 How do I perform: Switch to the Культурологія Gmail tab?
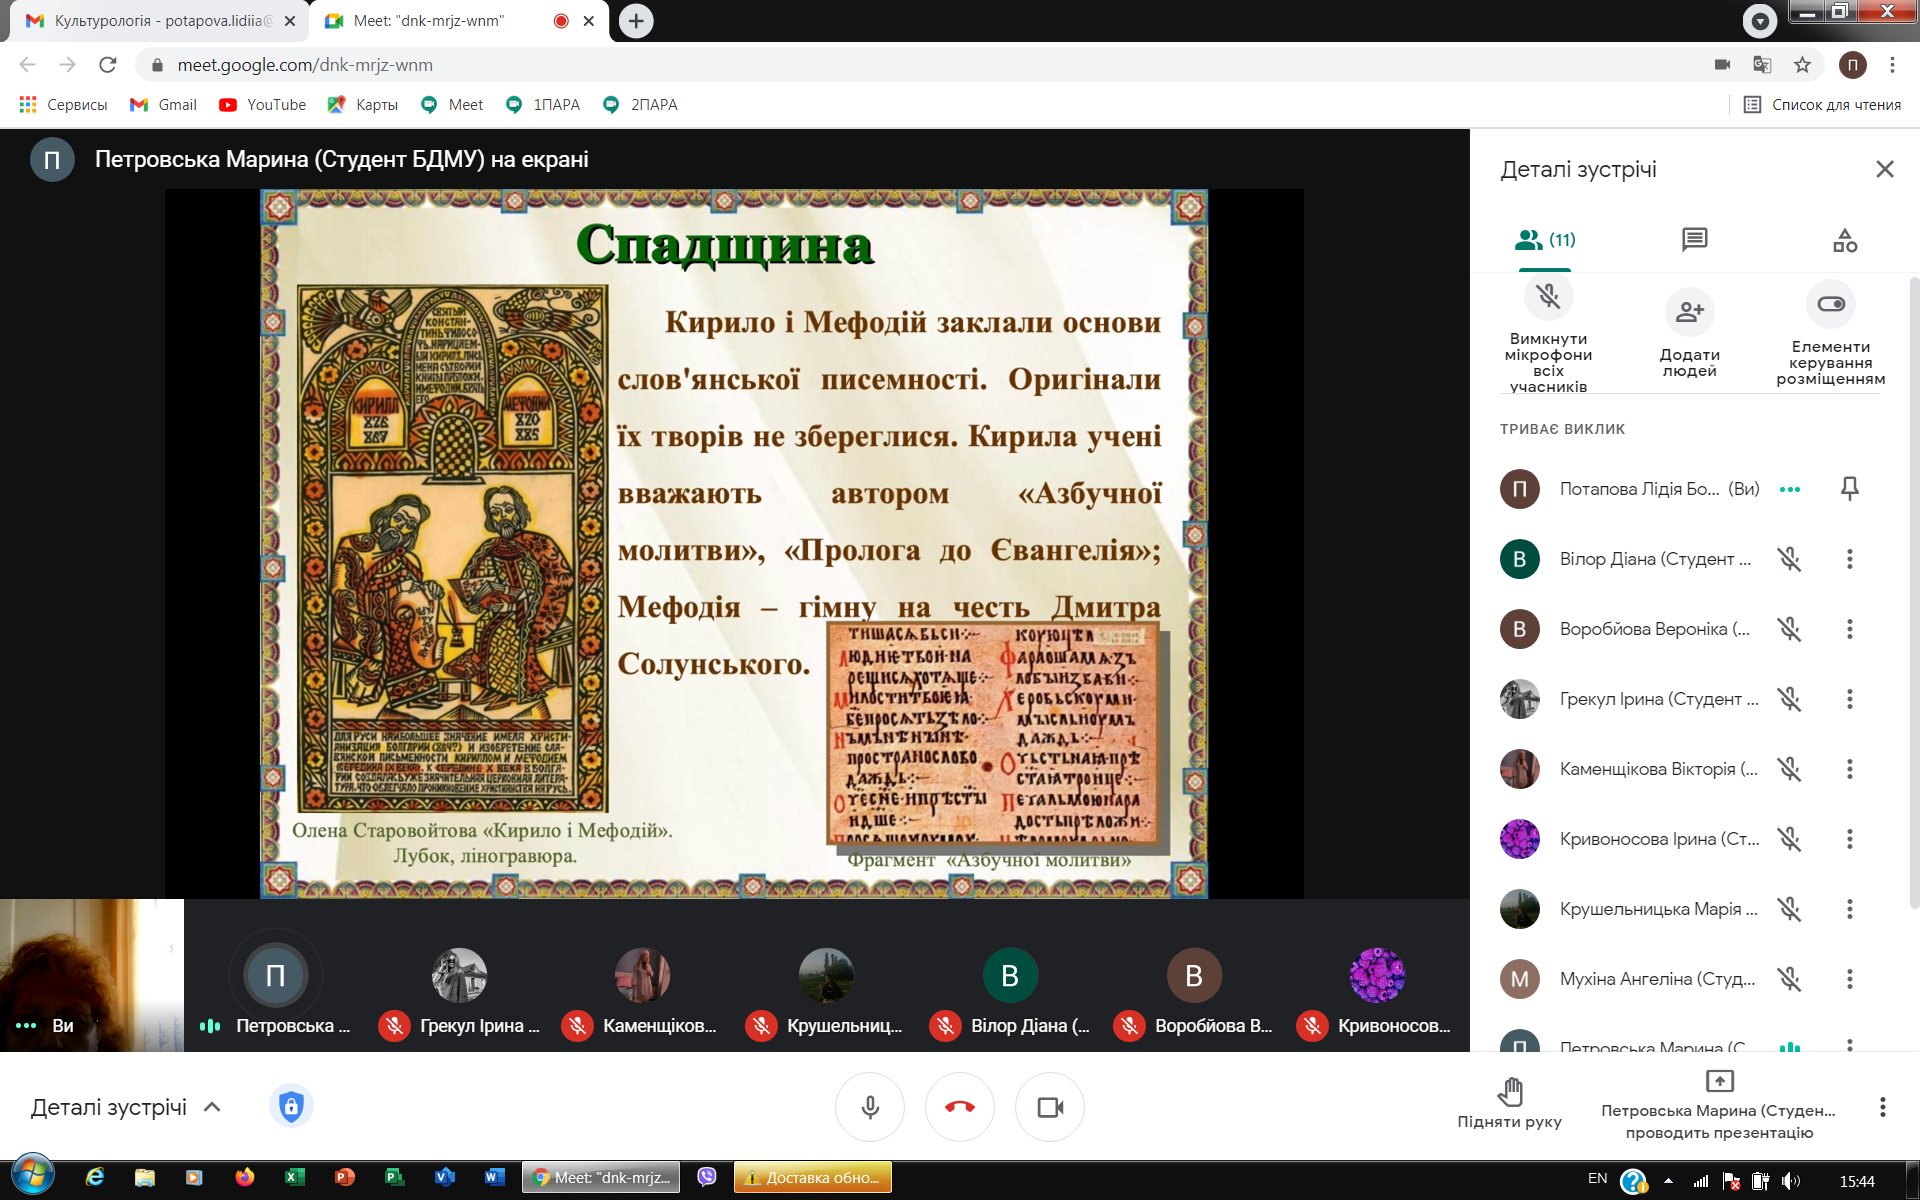click(160, 21)
